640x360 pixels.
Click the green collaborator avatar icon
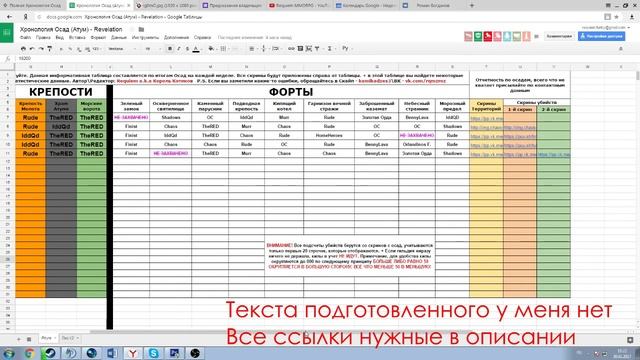coord(478,36)
